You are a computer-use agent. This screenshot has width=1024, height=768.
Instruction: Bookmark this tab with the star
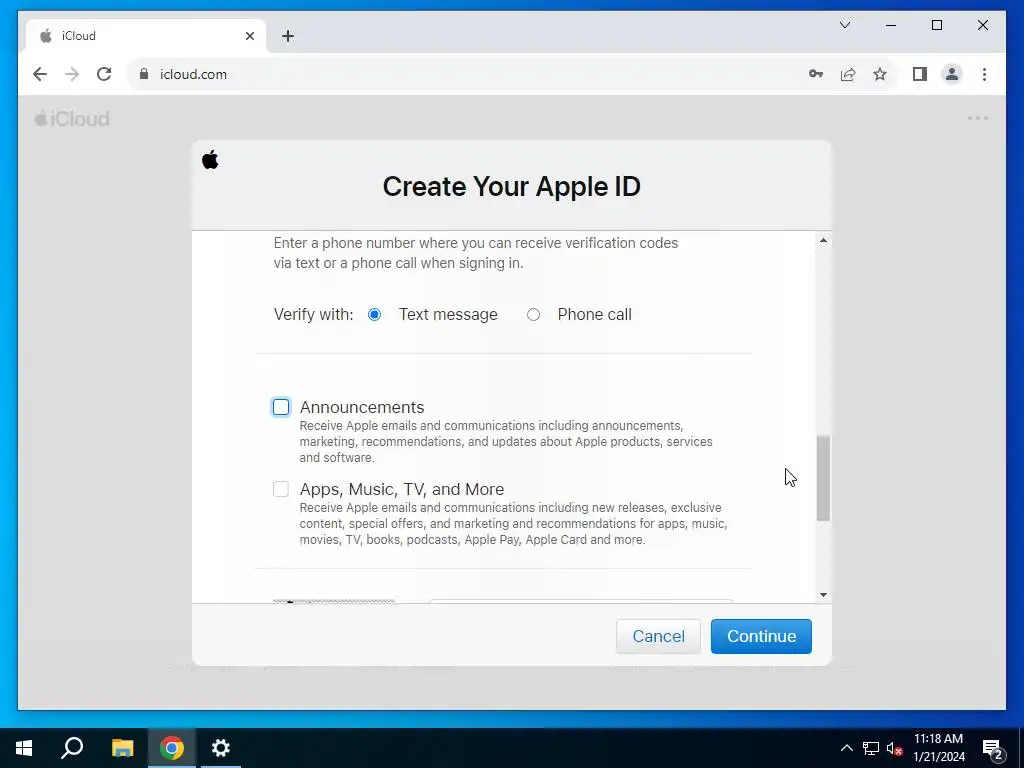880,74
